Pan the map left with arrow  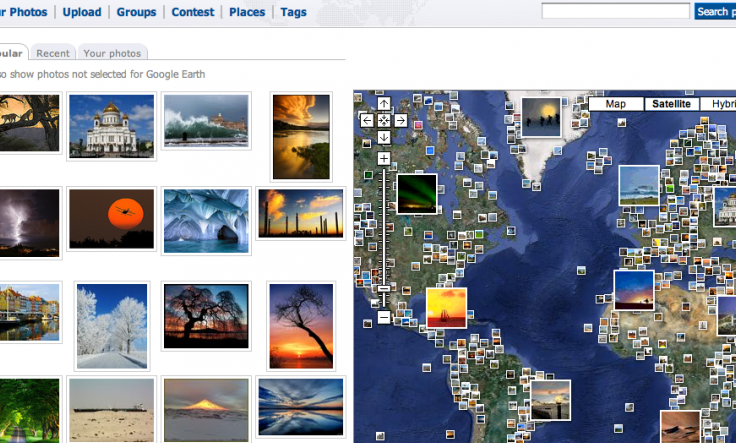coord(367,121)
